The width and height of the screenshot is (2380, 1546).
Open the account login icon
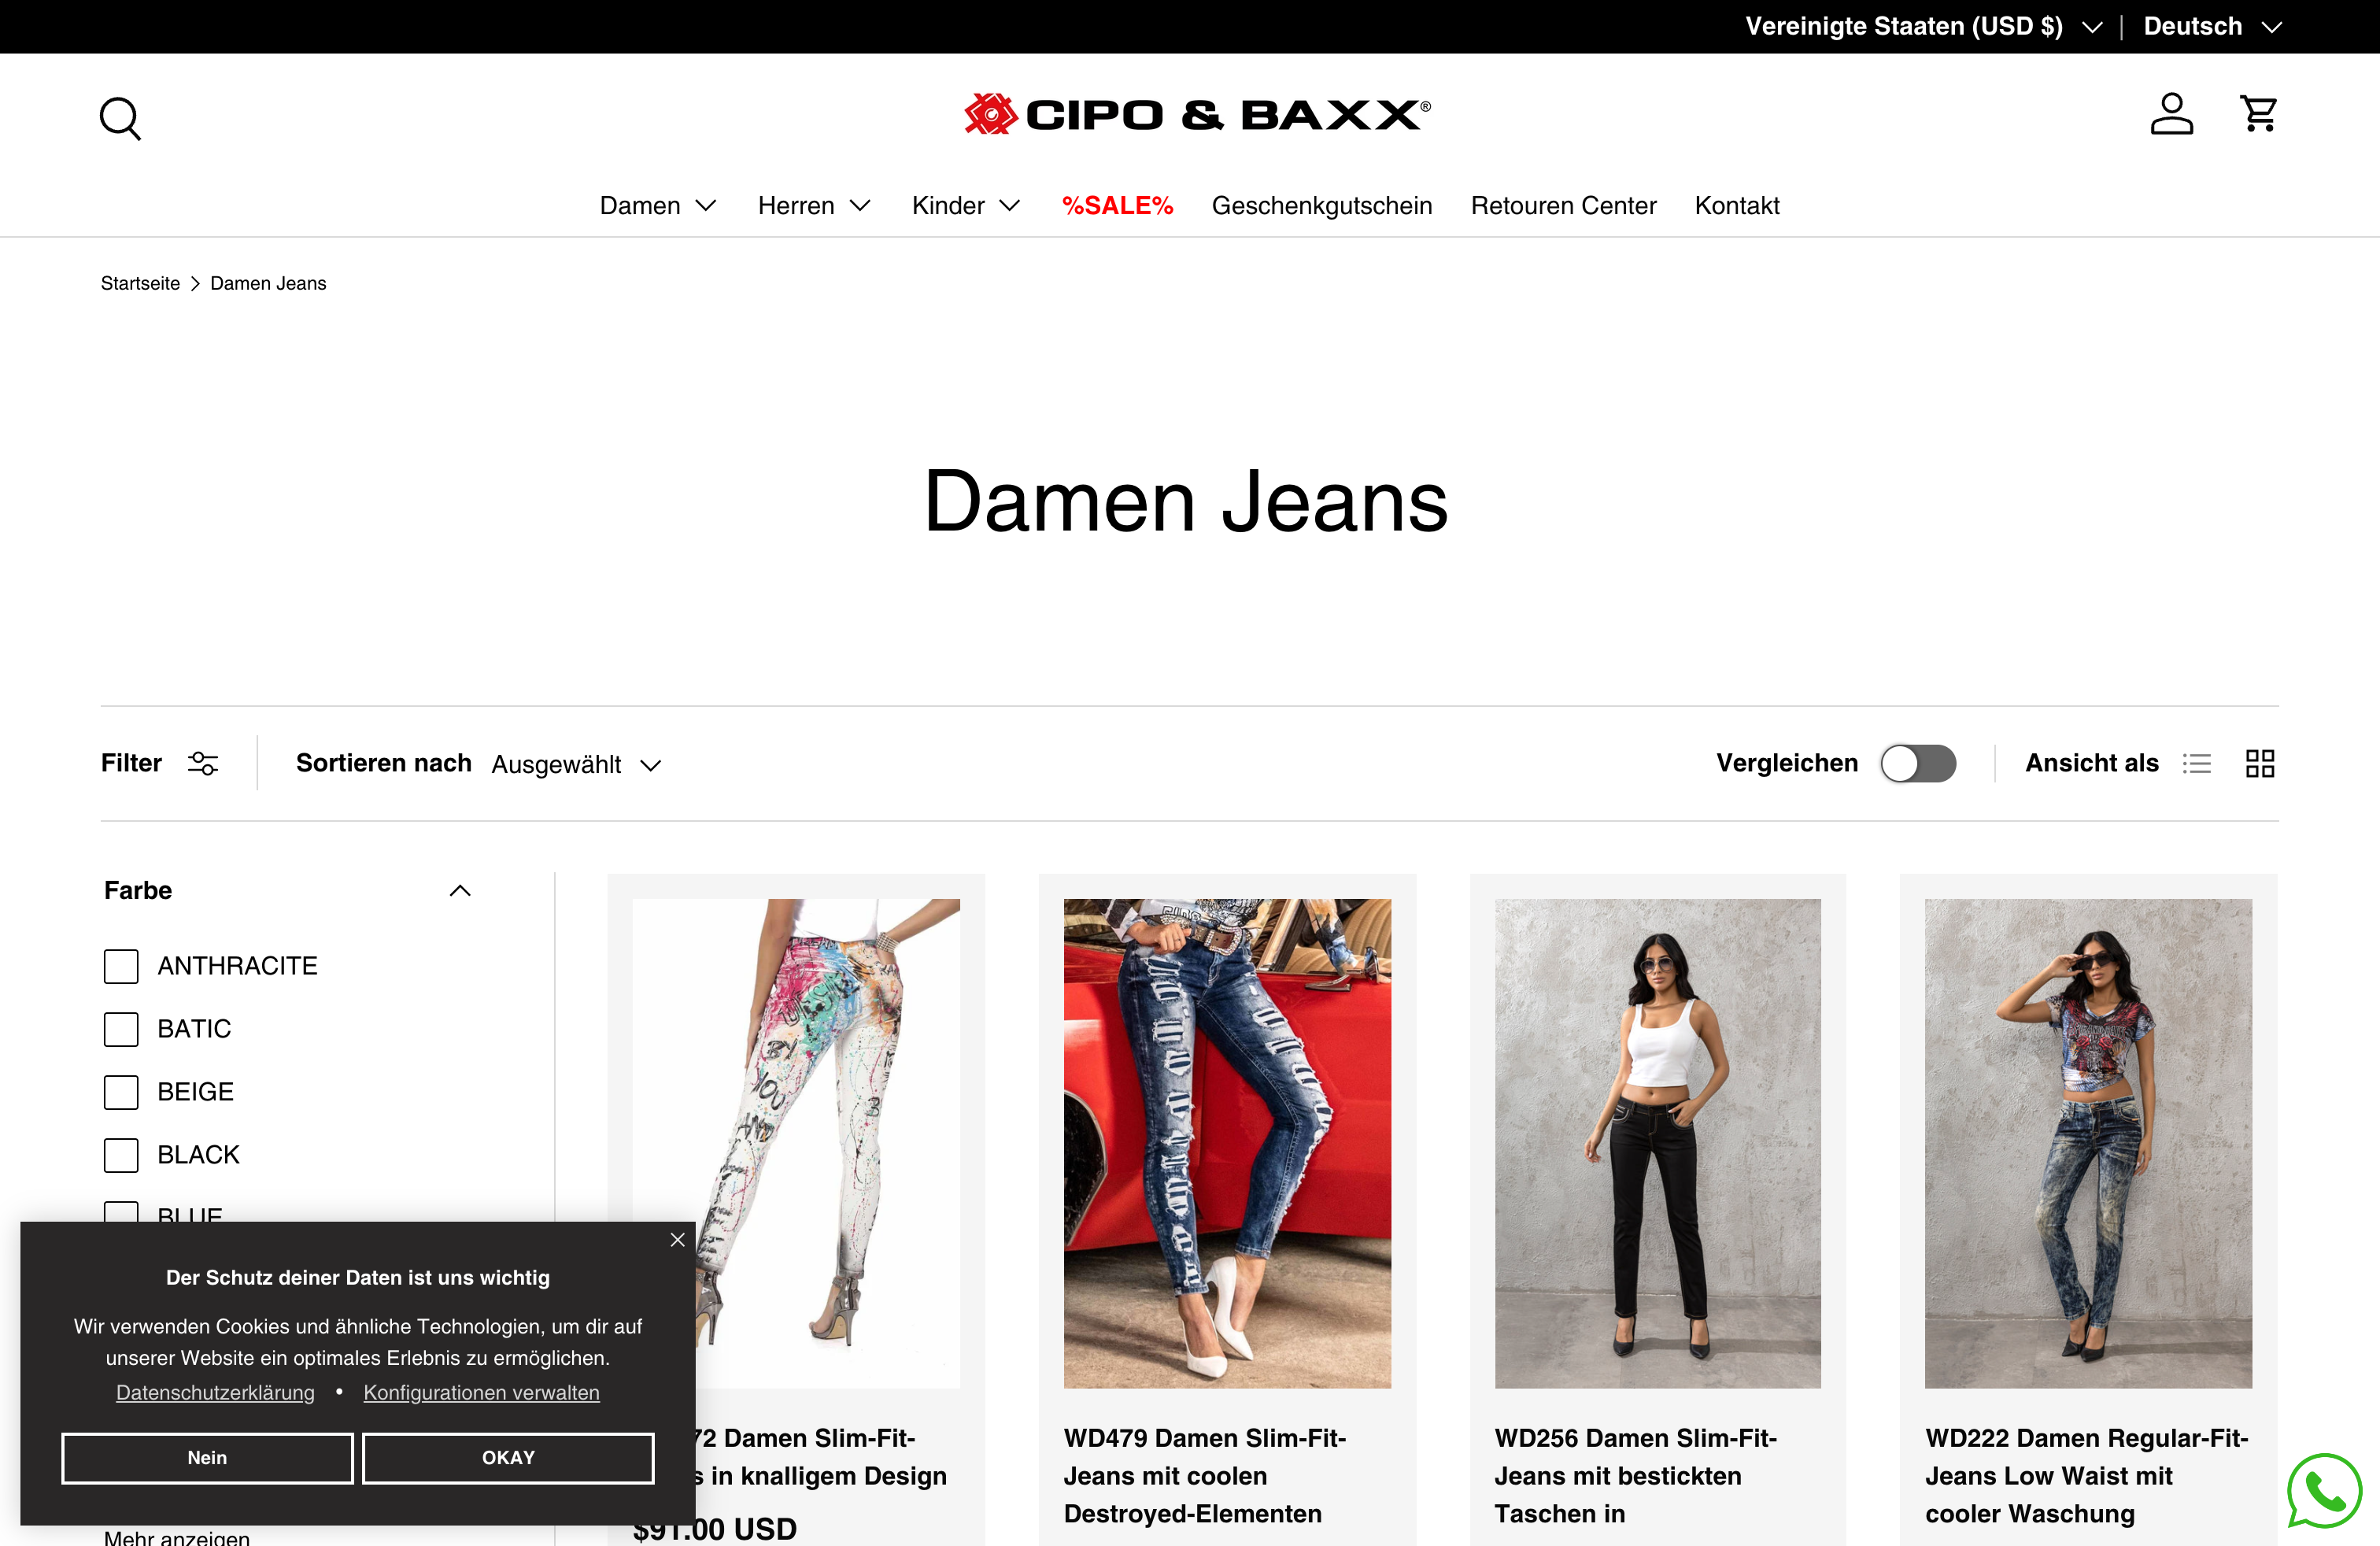click(x=2171, y=114)
